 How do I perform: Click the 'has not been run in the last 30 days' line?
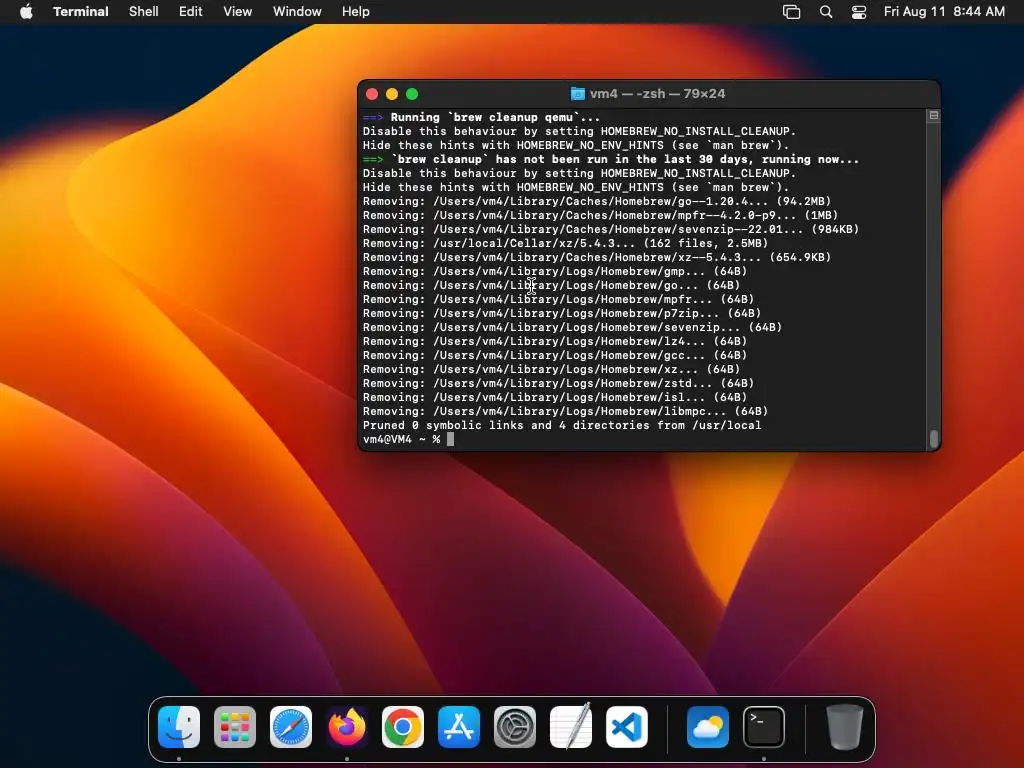tap(611, 159)
